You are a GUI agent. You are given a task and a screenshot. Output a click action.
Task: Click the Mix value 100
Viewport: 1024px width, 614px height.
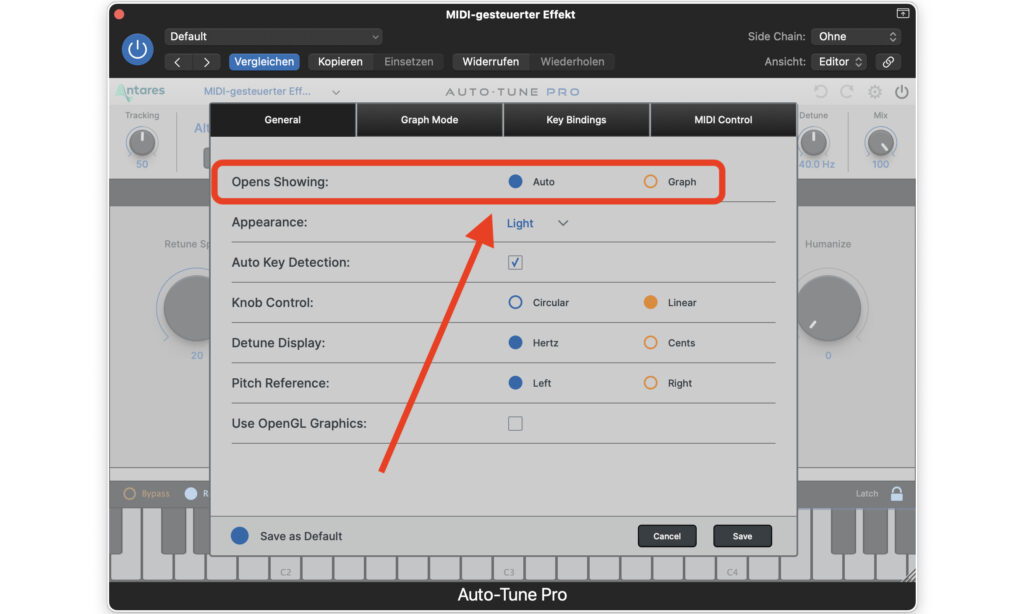click(x=880, y=165)
